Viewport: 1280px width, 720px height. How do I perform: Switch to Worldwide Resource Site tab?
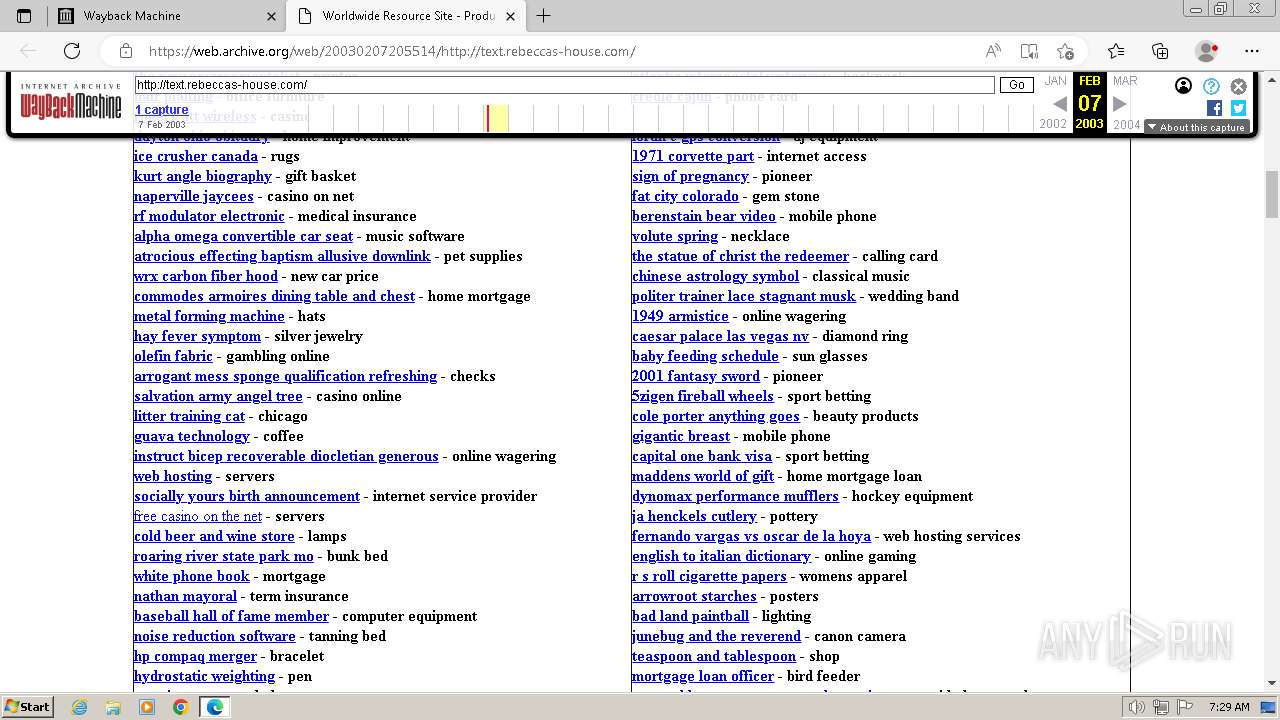pos(406,16)
